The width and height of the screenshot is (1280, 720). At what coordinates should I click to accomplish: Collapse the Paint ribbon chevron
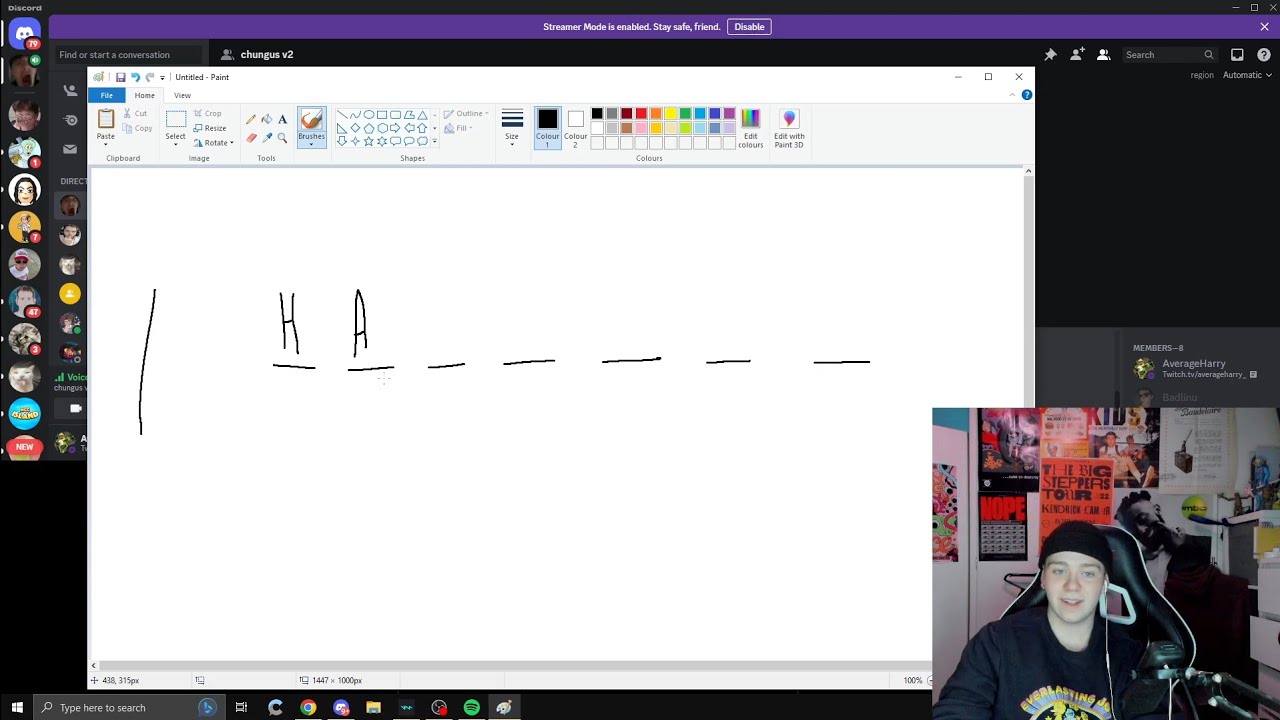pos(1012,95)
